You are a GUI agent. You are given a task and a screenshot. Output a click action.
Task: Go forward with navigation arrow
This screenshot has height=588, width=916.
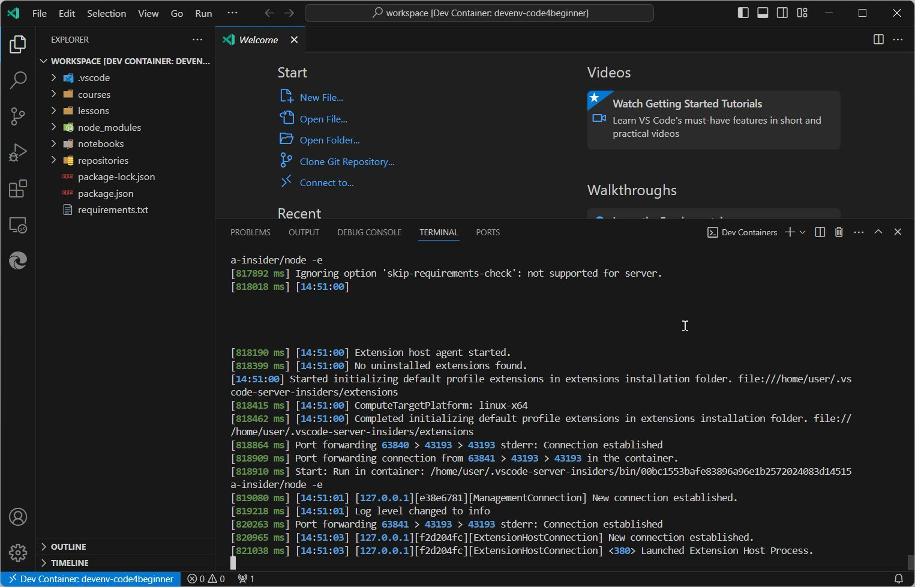(x=289, y=13)
